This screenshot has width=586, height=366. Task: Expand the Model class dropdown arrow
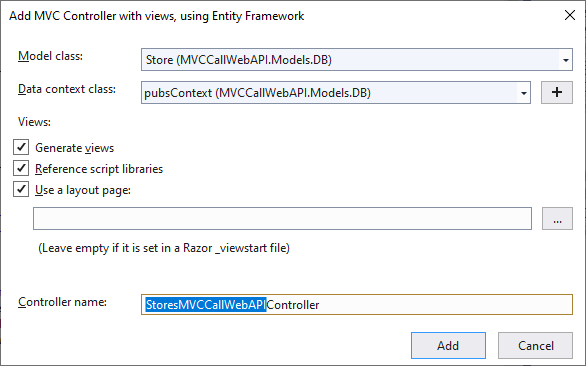[x=565, y=60]
